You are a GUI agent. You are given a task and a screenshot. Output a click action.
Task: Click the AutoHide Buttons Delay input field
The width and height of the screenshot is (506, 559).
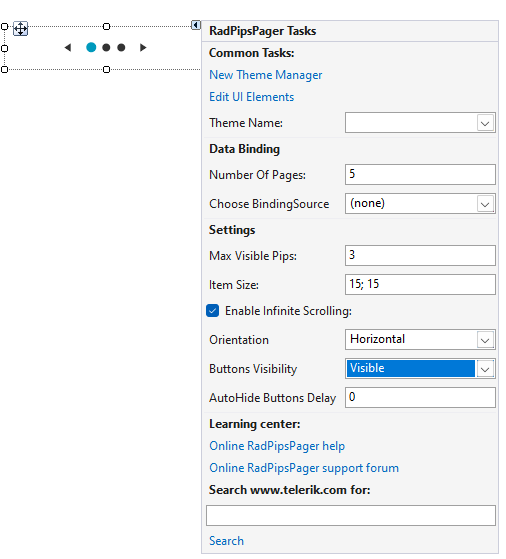(420, 398)
